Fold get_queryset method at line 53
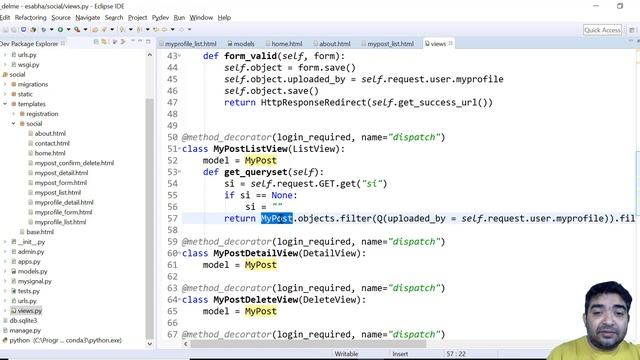640x360 pixels. (180, 171)
